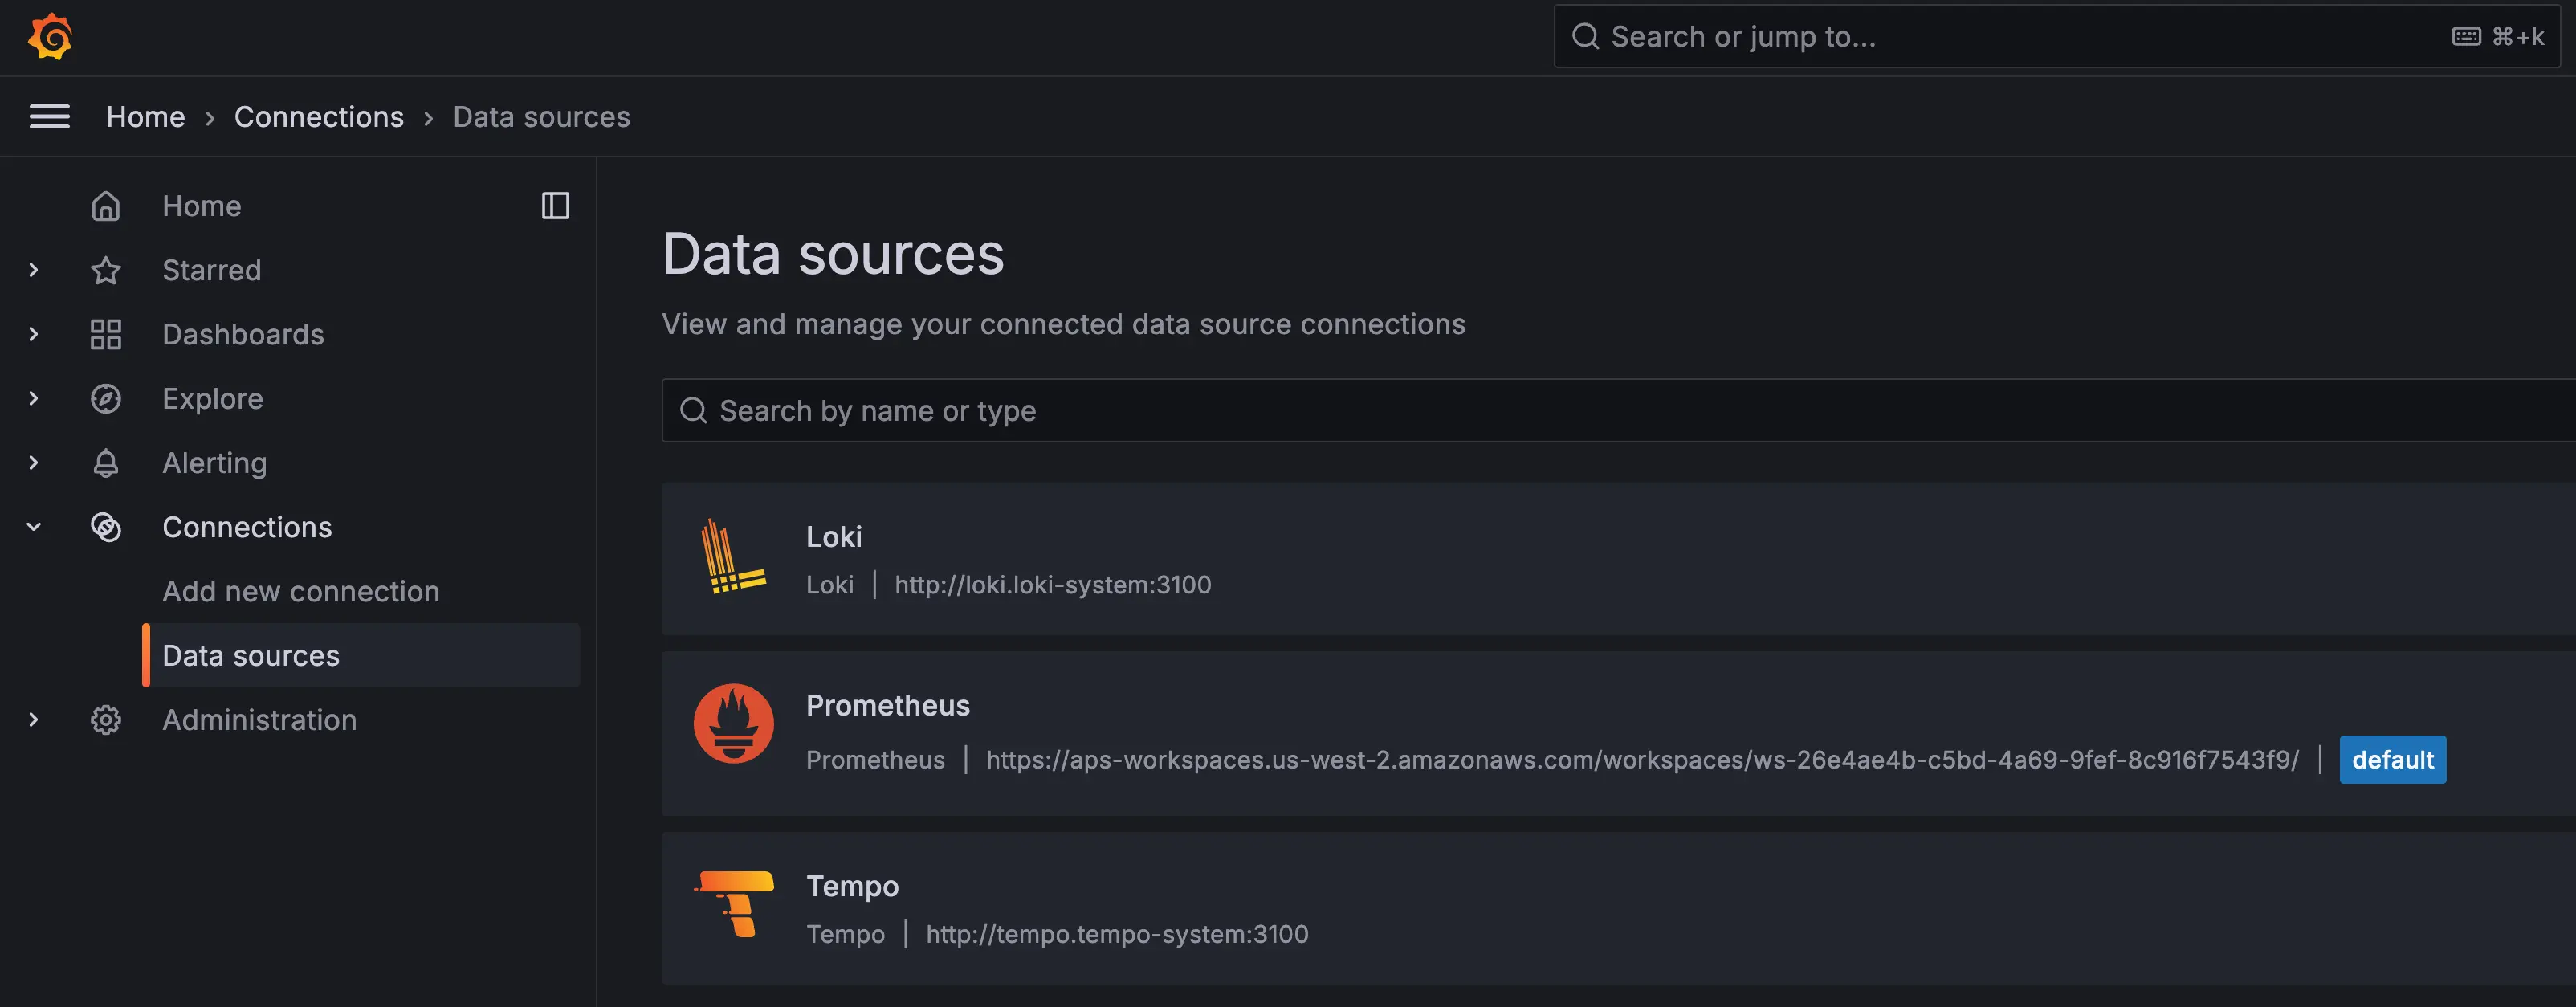Click the Explore compass icon
Screen dimensions: 2576x1007
coord(106,399)
